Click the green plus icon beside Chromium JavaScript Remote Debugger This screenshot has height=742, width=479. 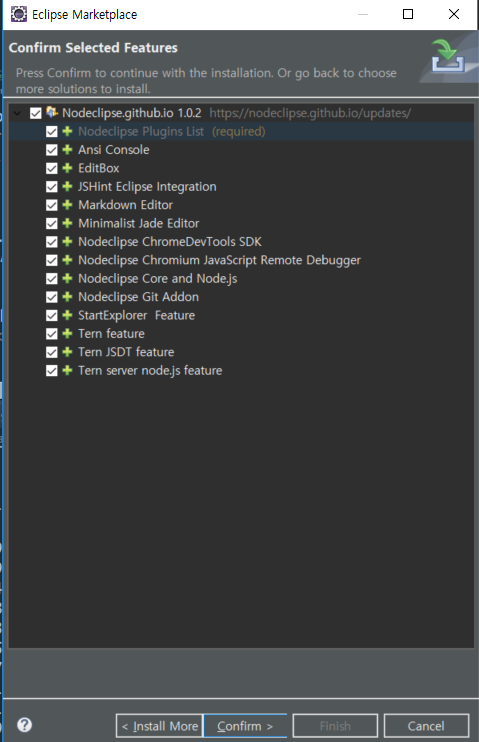tap(67, 260)
